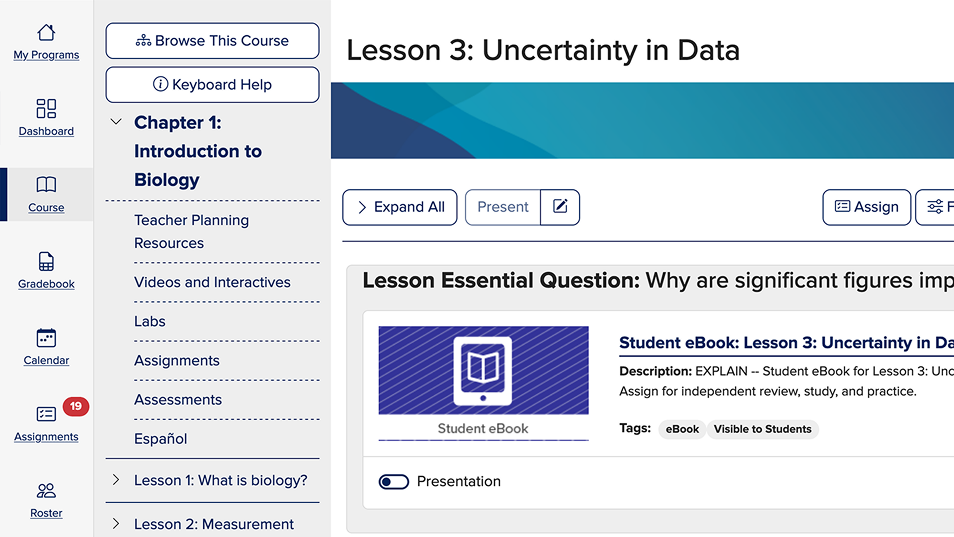954x537 pixels.
Task: Click the Expand All button
Action: tap(400, 207)
